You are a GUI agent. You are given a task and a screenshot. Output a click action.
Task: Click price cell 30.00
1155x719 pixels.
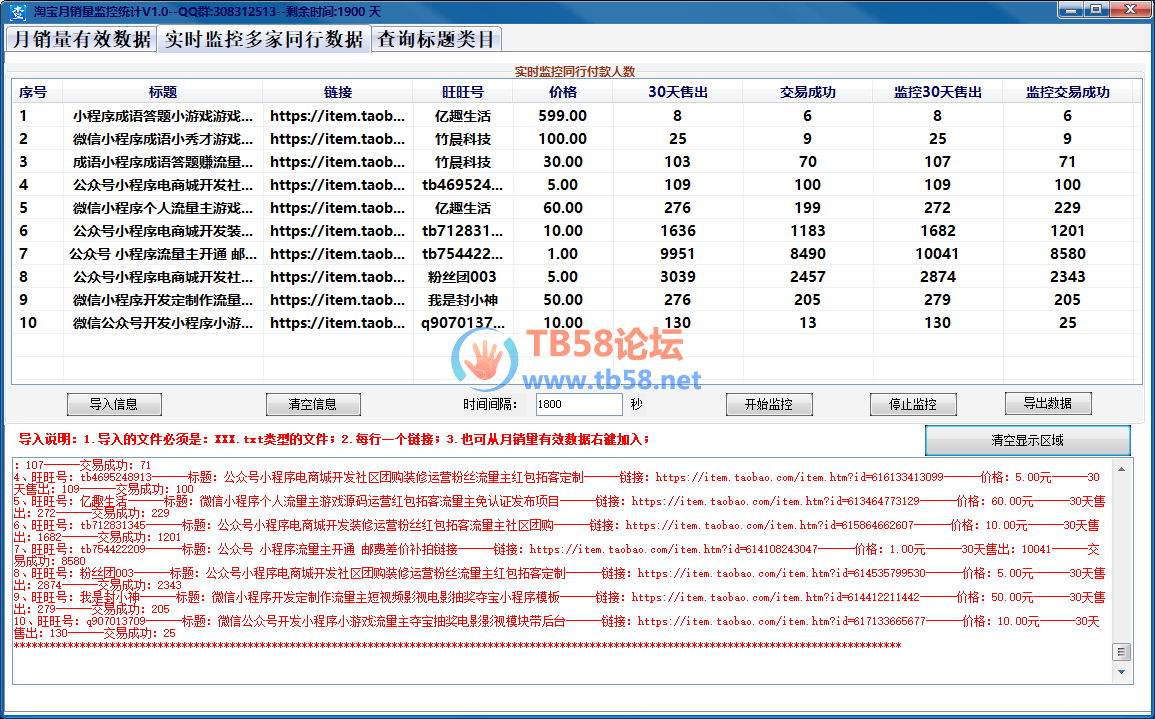(x=563, y=161)
